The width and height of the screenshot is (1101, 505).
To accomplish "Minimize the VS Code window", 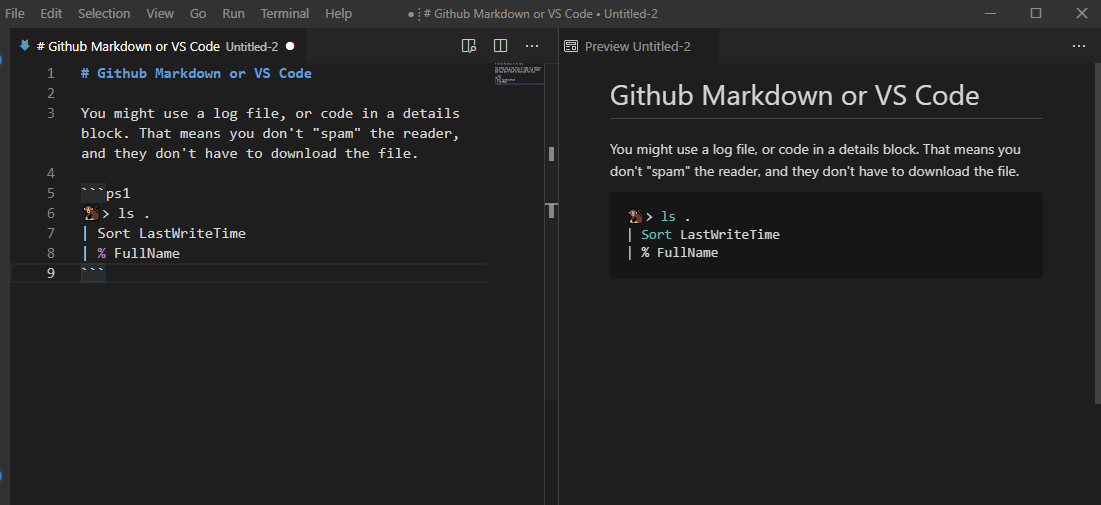I will coord(990,13).
